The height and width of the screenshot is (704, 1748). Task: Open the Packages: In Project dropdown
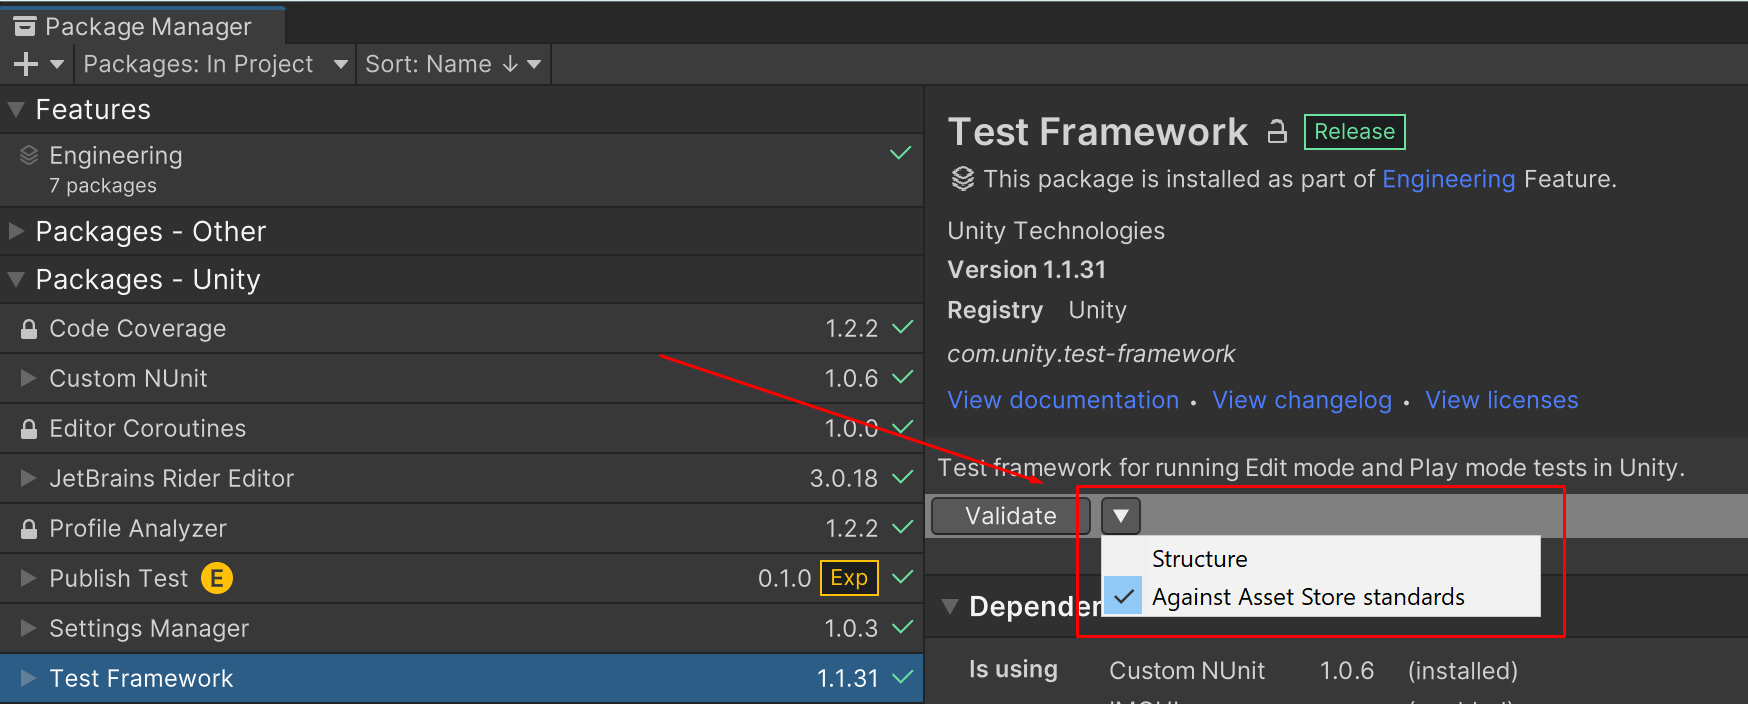(x=215, y=64)
